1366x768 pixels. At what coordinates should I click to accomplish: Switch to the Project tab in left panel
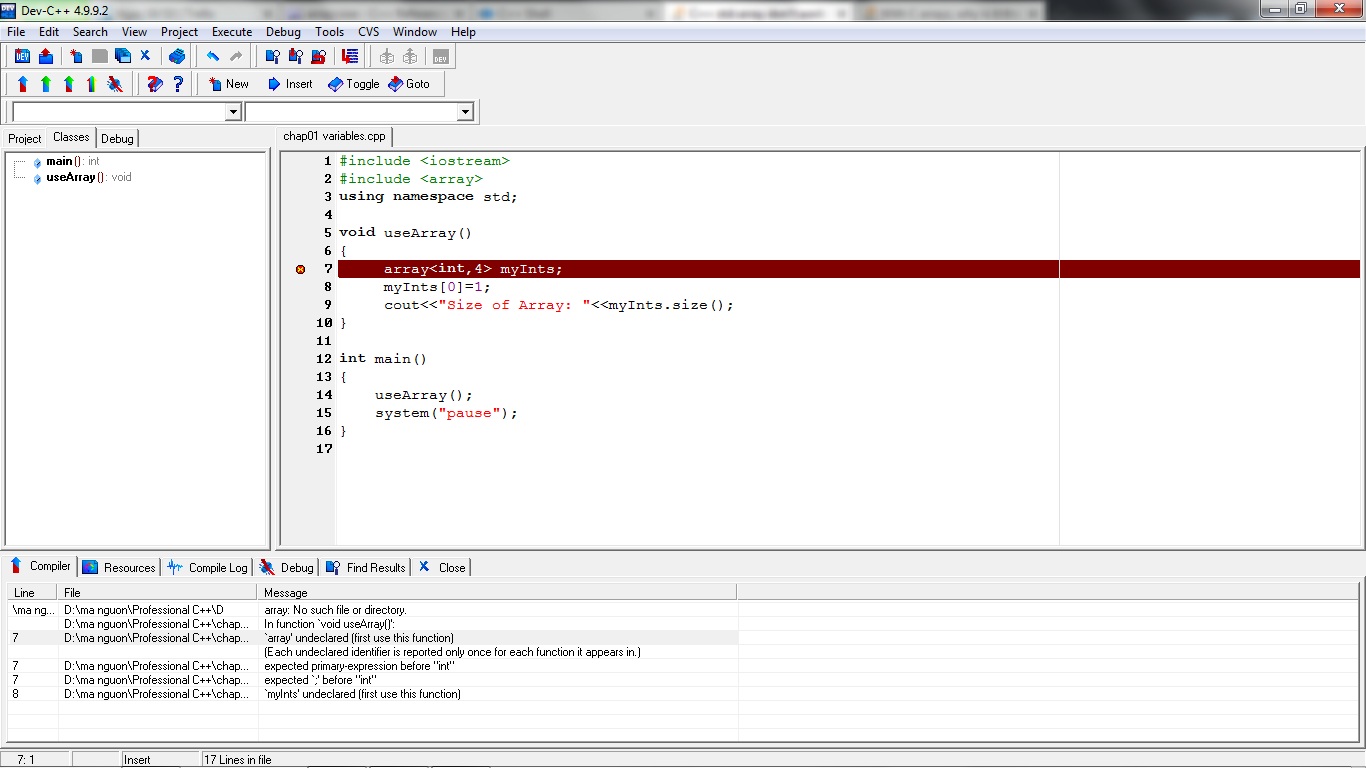[25, 138]
